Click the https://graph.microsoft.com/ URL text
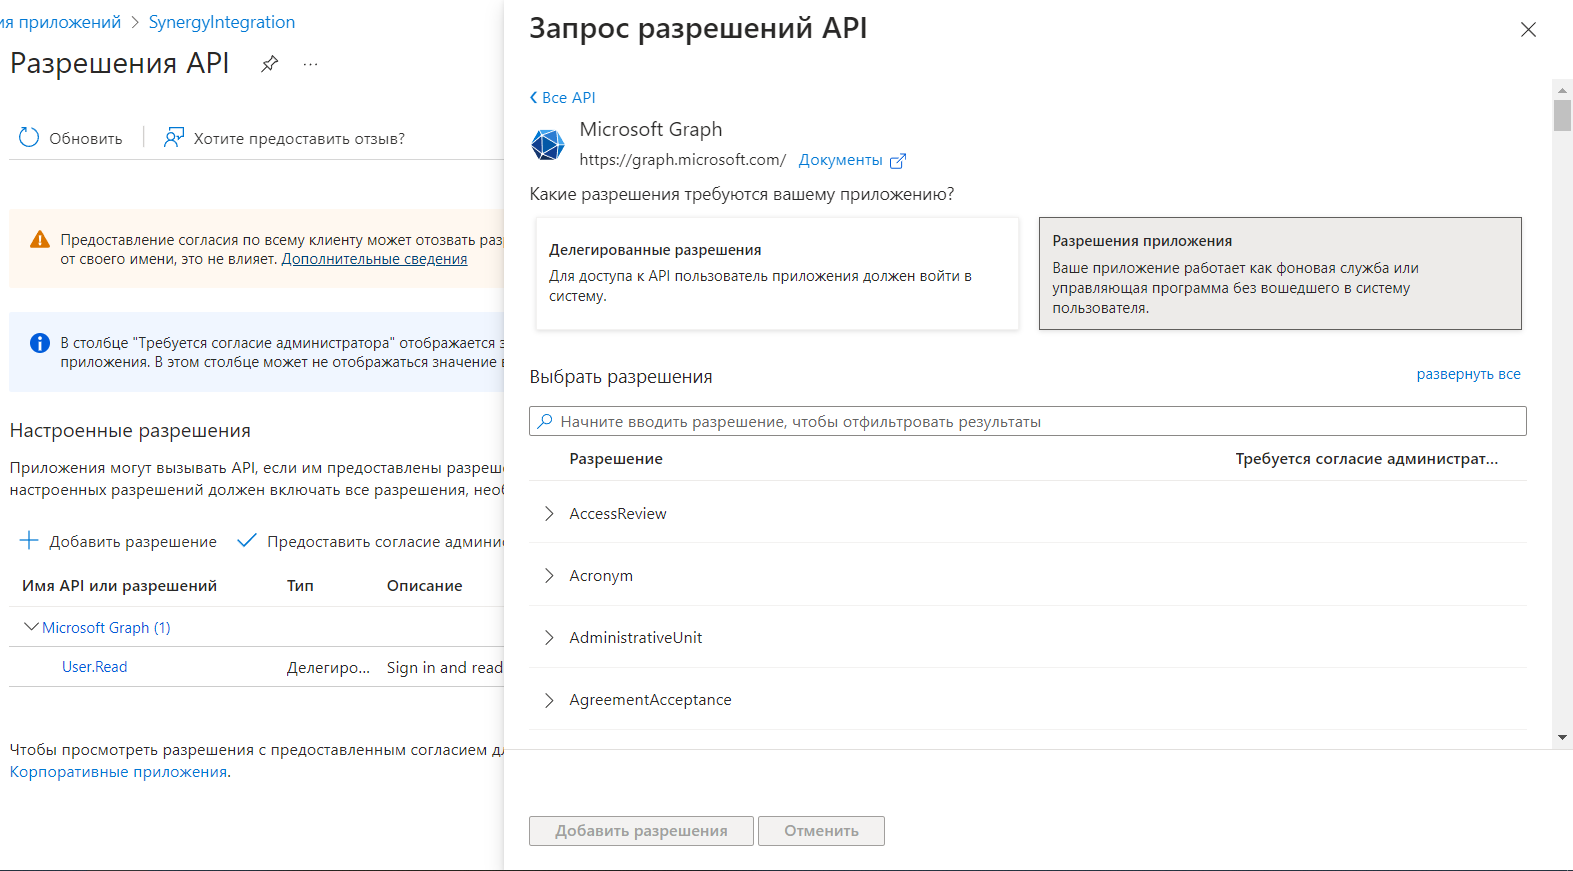The image size is (1573, 871). [683, 160]
